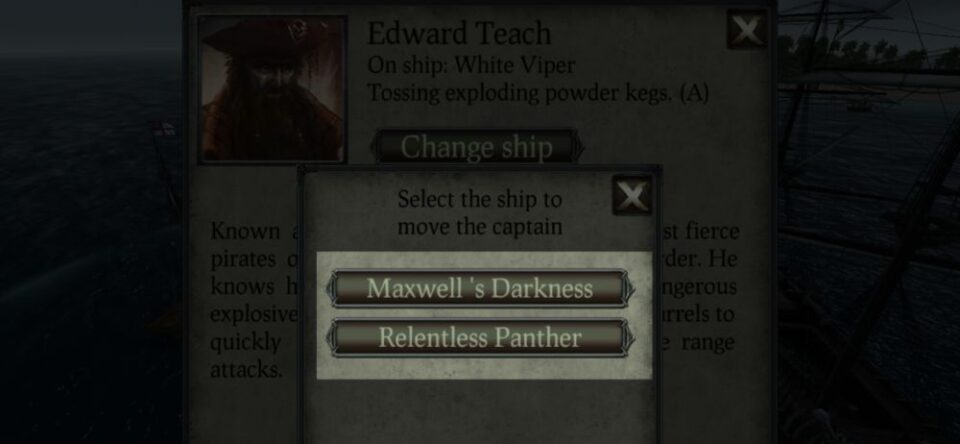Click the captain biography paragraph's last word 'attacks'
The image size is (960, 444).
click(x=246, y=369)
